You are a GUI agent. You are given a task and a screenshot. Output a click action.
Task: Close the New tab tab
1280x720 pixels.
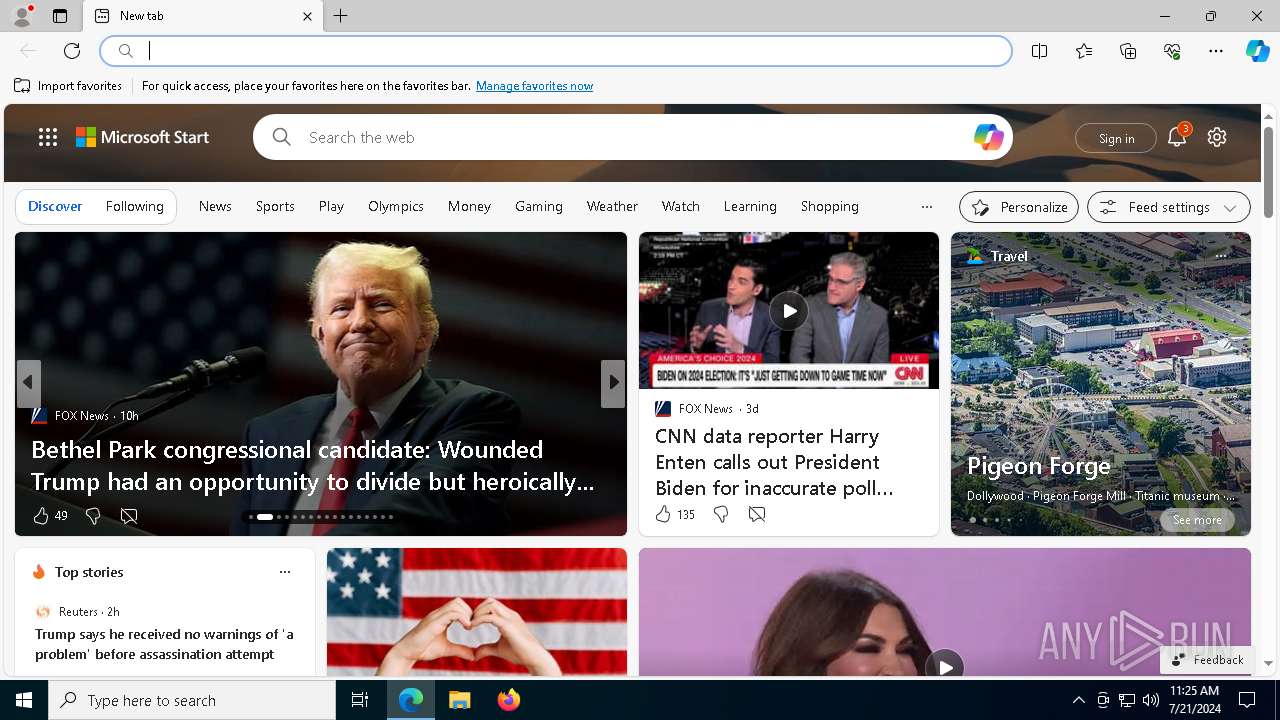pyautogui.click(x=307, y=16)
